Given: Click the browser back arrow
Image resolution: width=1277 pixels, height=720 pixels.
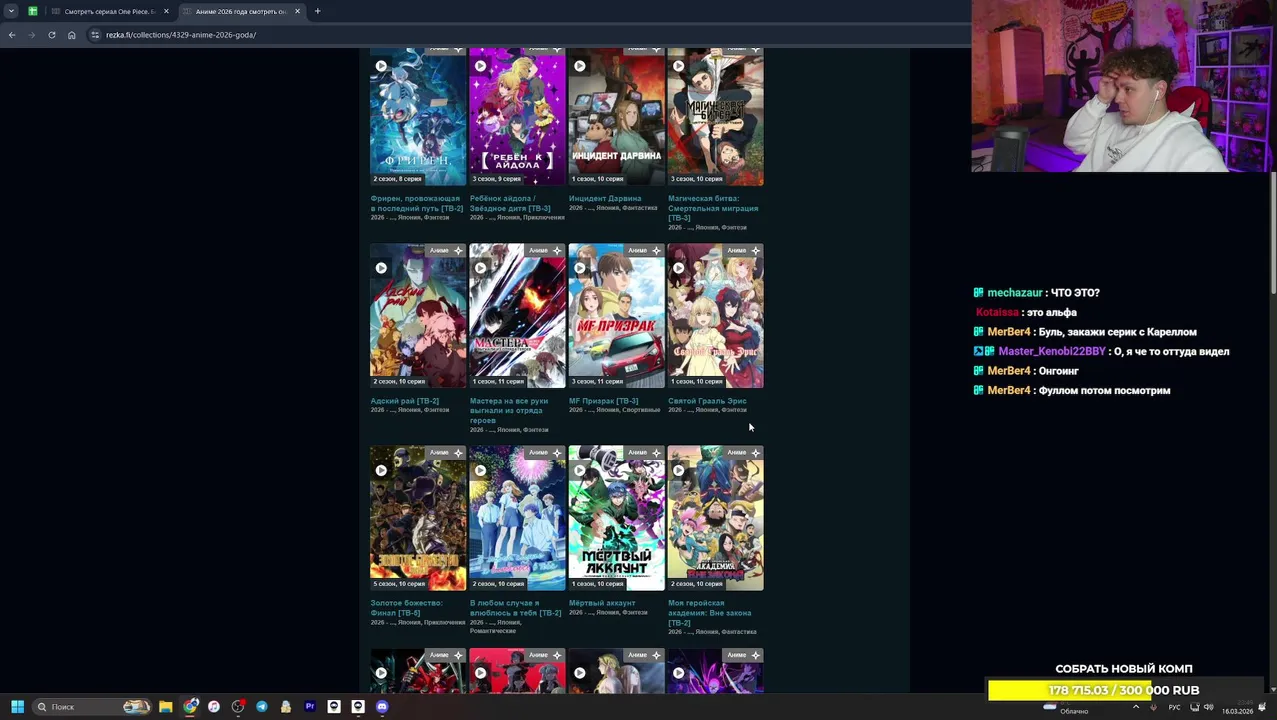Looking at the screenshot, I should click(12, 35).
